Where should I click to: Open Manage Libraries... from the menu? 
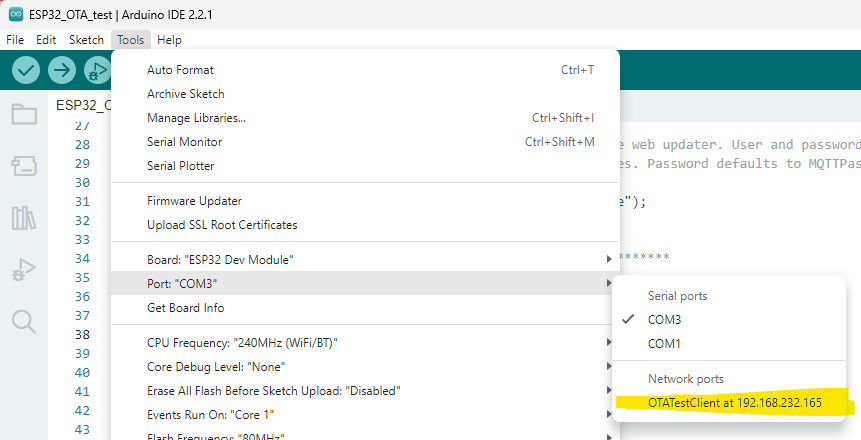[x=365, y=118]
